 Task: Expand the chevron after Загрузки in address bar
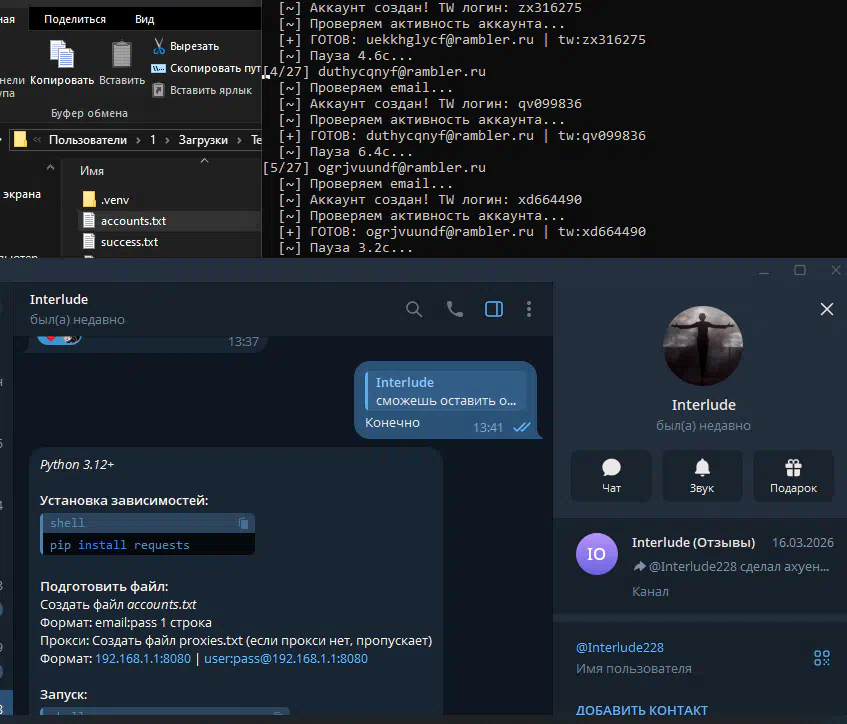(238, 140)
